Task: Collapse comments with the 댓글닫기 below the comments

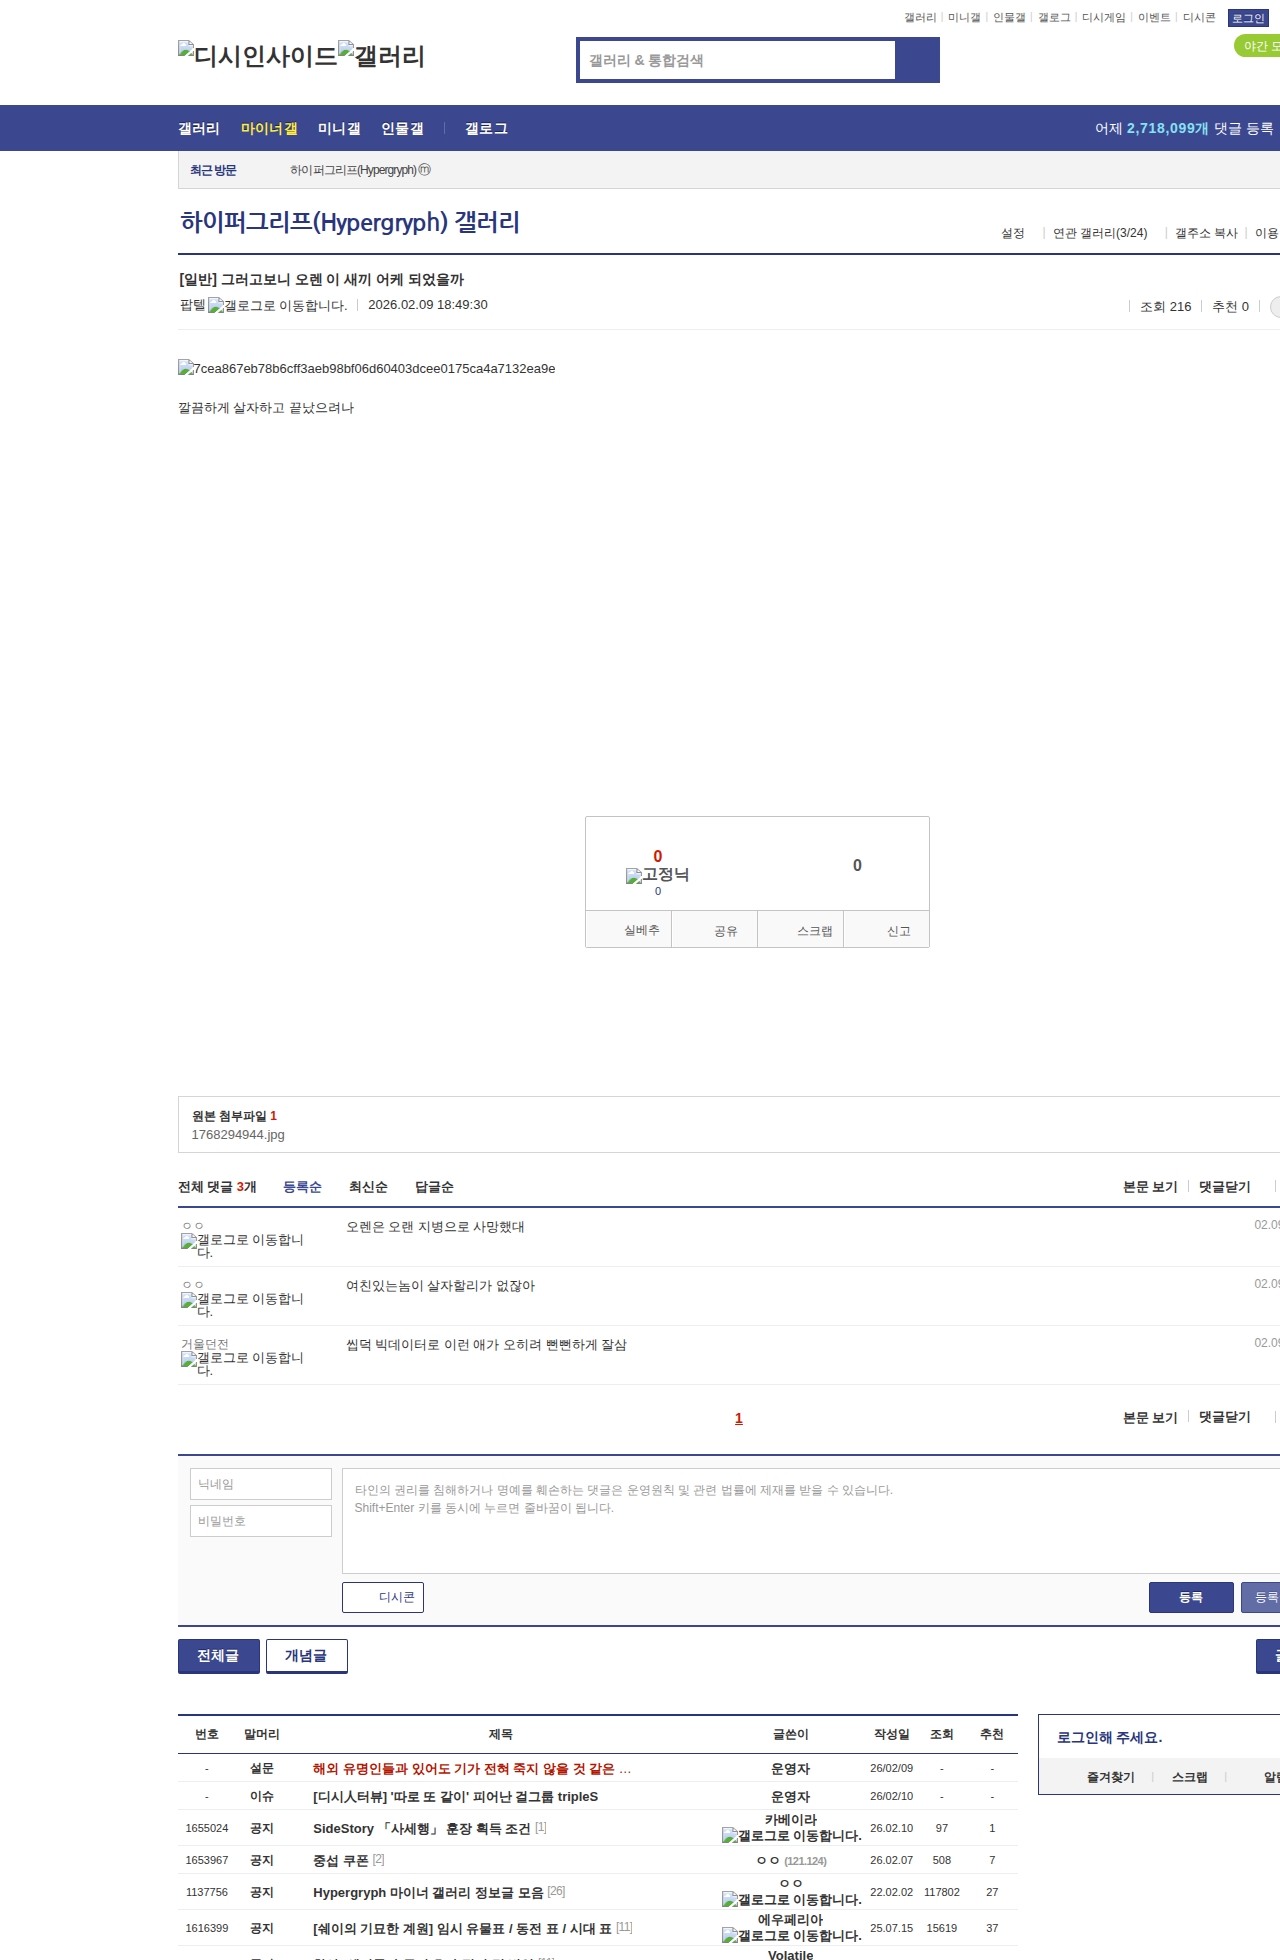Action: 1224,1417
